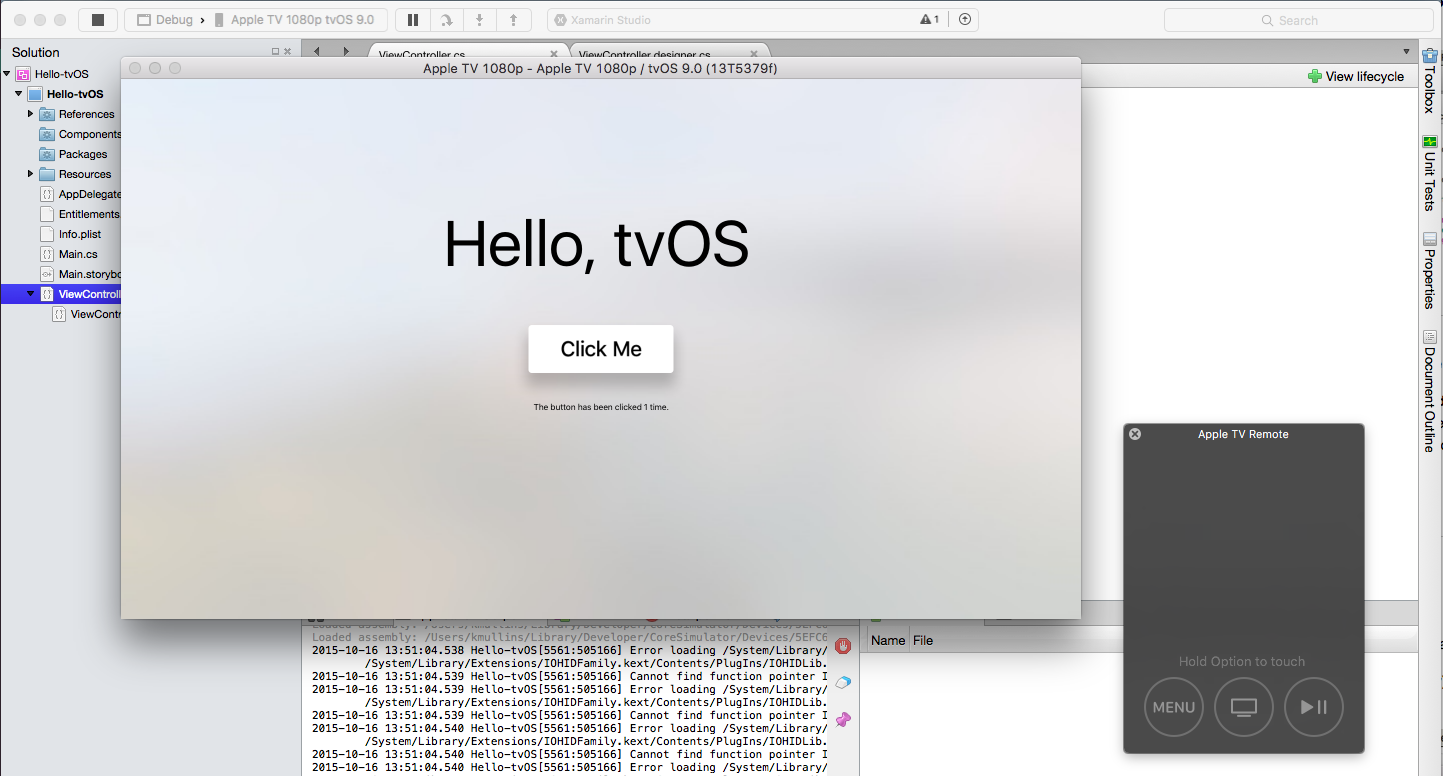Image resolution: width=1443 pixels, height=776 pixels.
Task: Click the green plus View lifecycle icon
Action: coord(1315,76)
